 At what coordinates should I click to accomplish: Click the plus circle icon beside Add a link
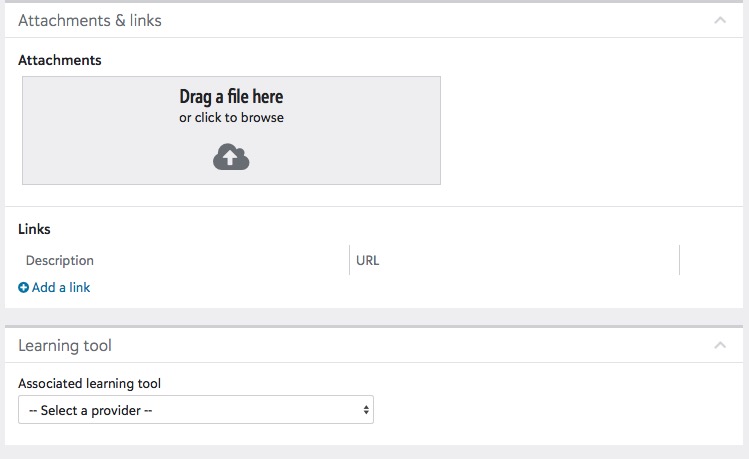coord(23,288)
